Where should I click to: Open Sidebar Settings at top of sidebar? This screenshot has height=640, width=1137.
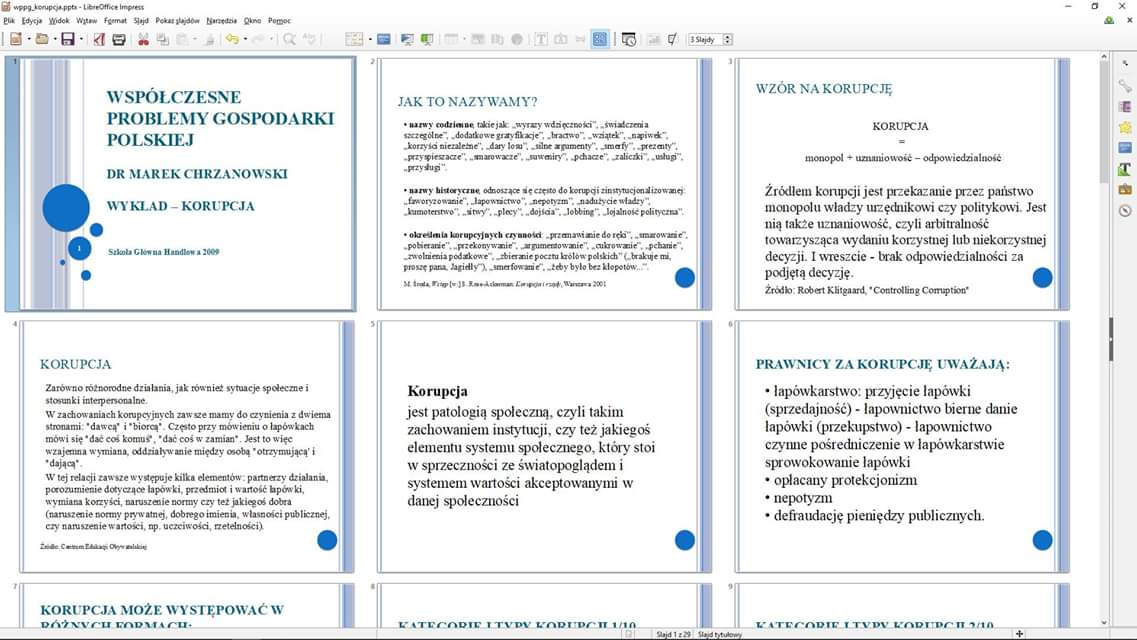pyautogui.click(x=1125, y=64)
